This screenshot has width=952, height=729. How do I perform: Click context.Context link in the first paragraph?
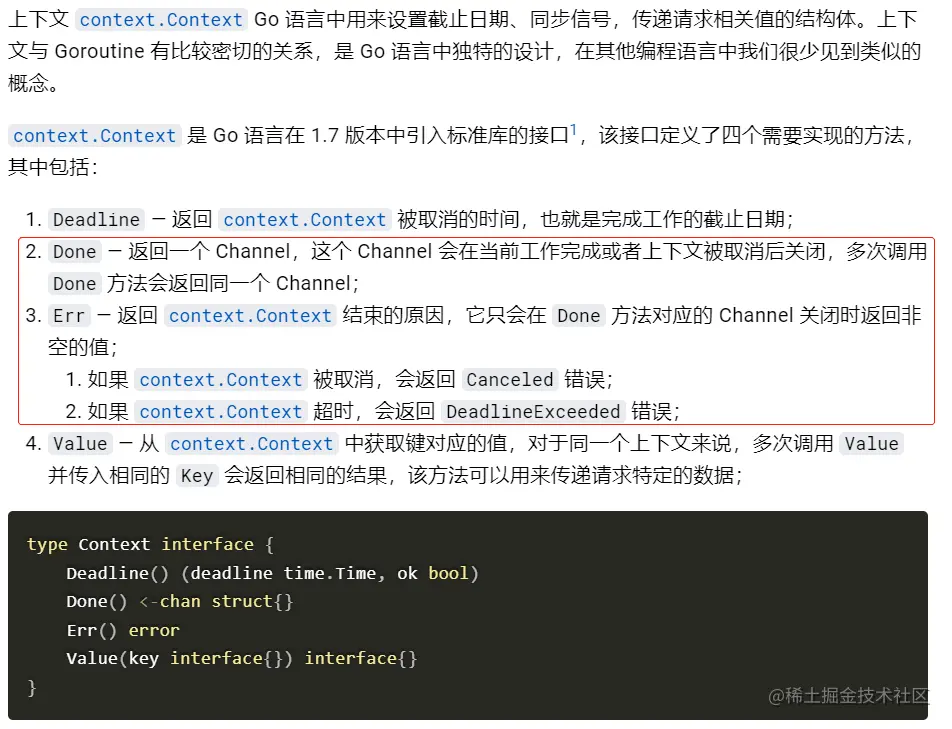click(x=161, y=20)
